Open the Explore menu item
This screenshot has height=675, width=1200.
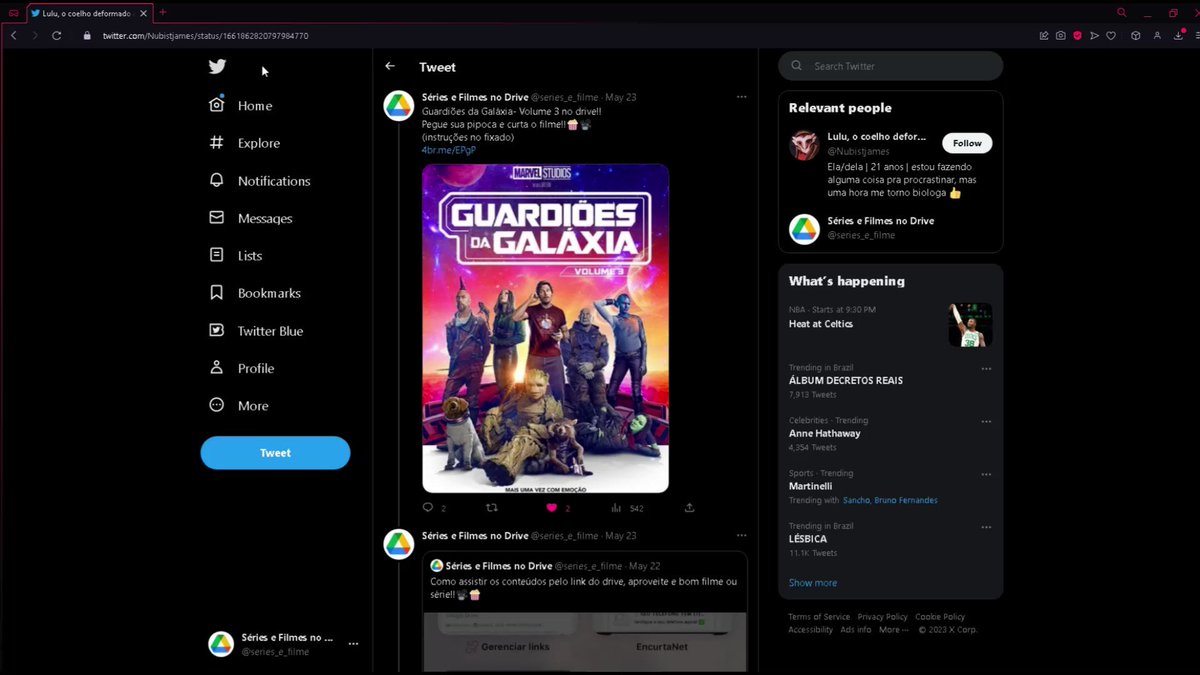pos(245,143)
